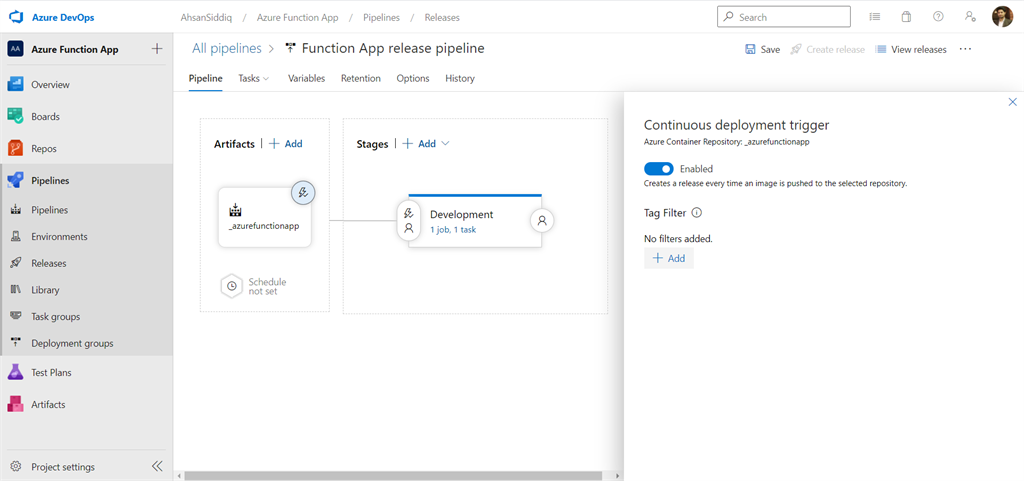1024x481 pixels.
Task: Switch to the Options tab
Action: point(413,78)
